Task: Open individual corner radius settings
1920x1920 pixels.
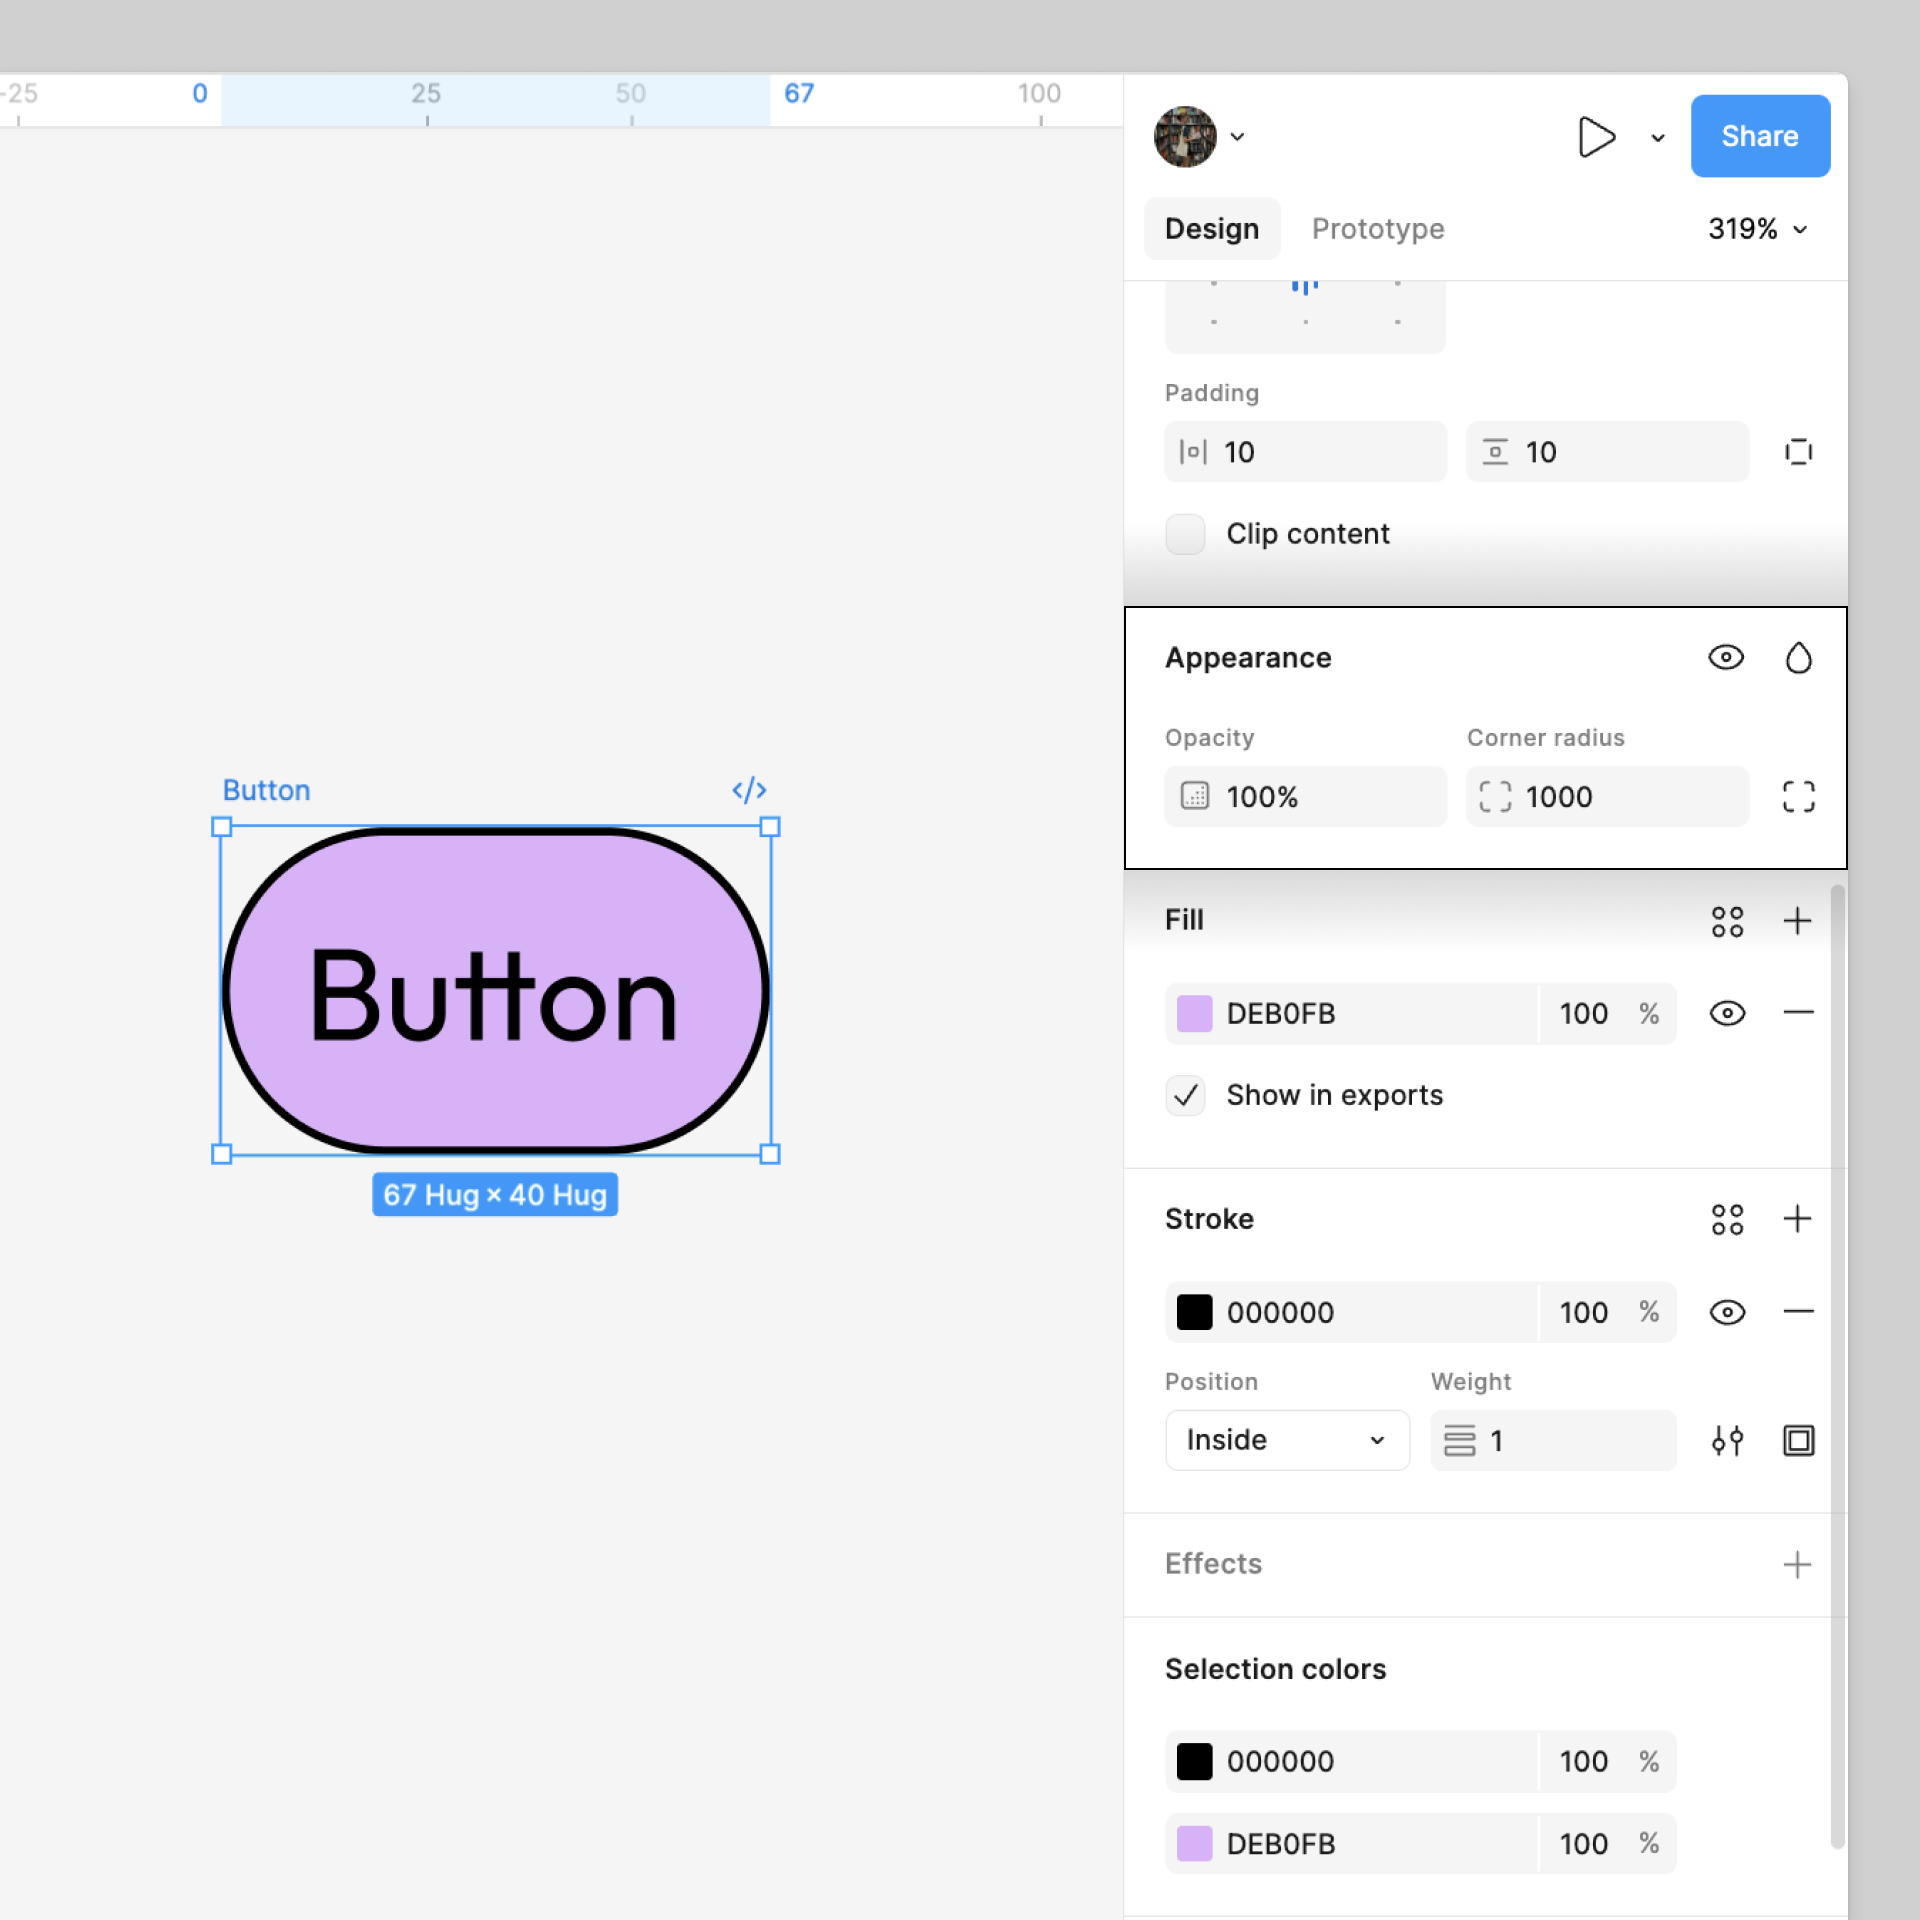Action: [1797, 797]
